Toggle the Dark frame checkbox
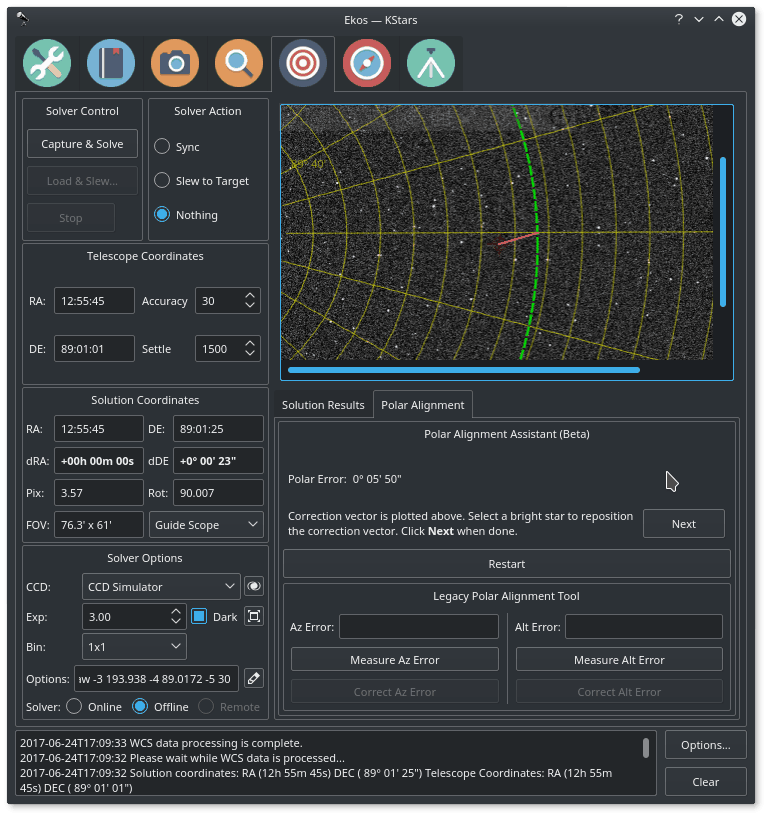768x817 pixels. (199, 617)
